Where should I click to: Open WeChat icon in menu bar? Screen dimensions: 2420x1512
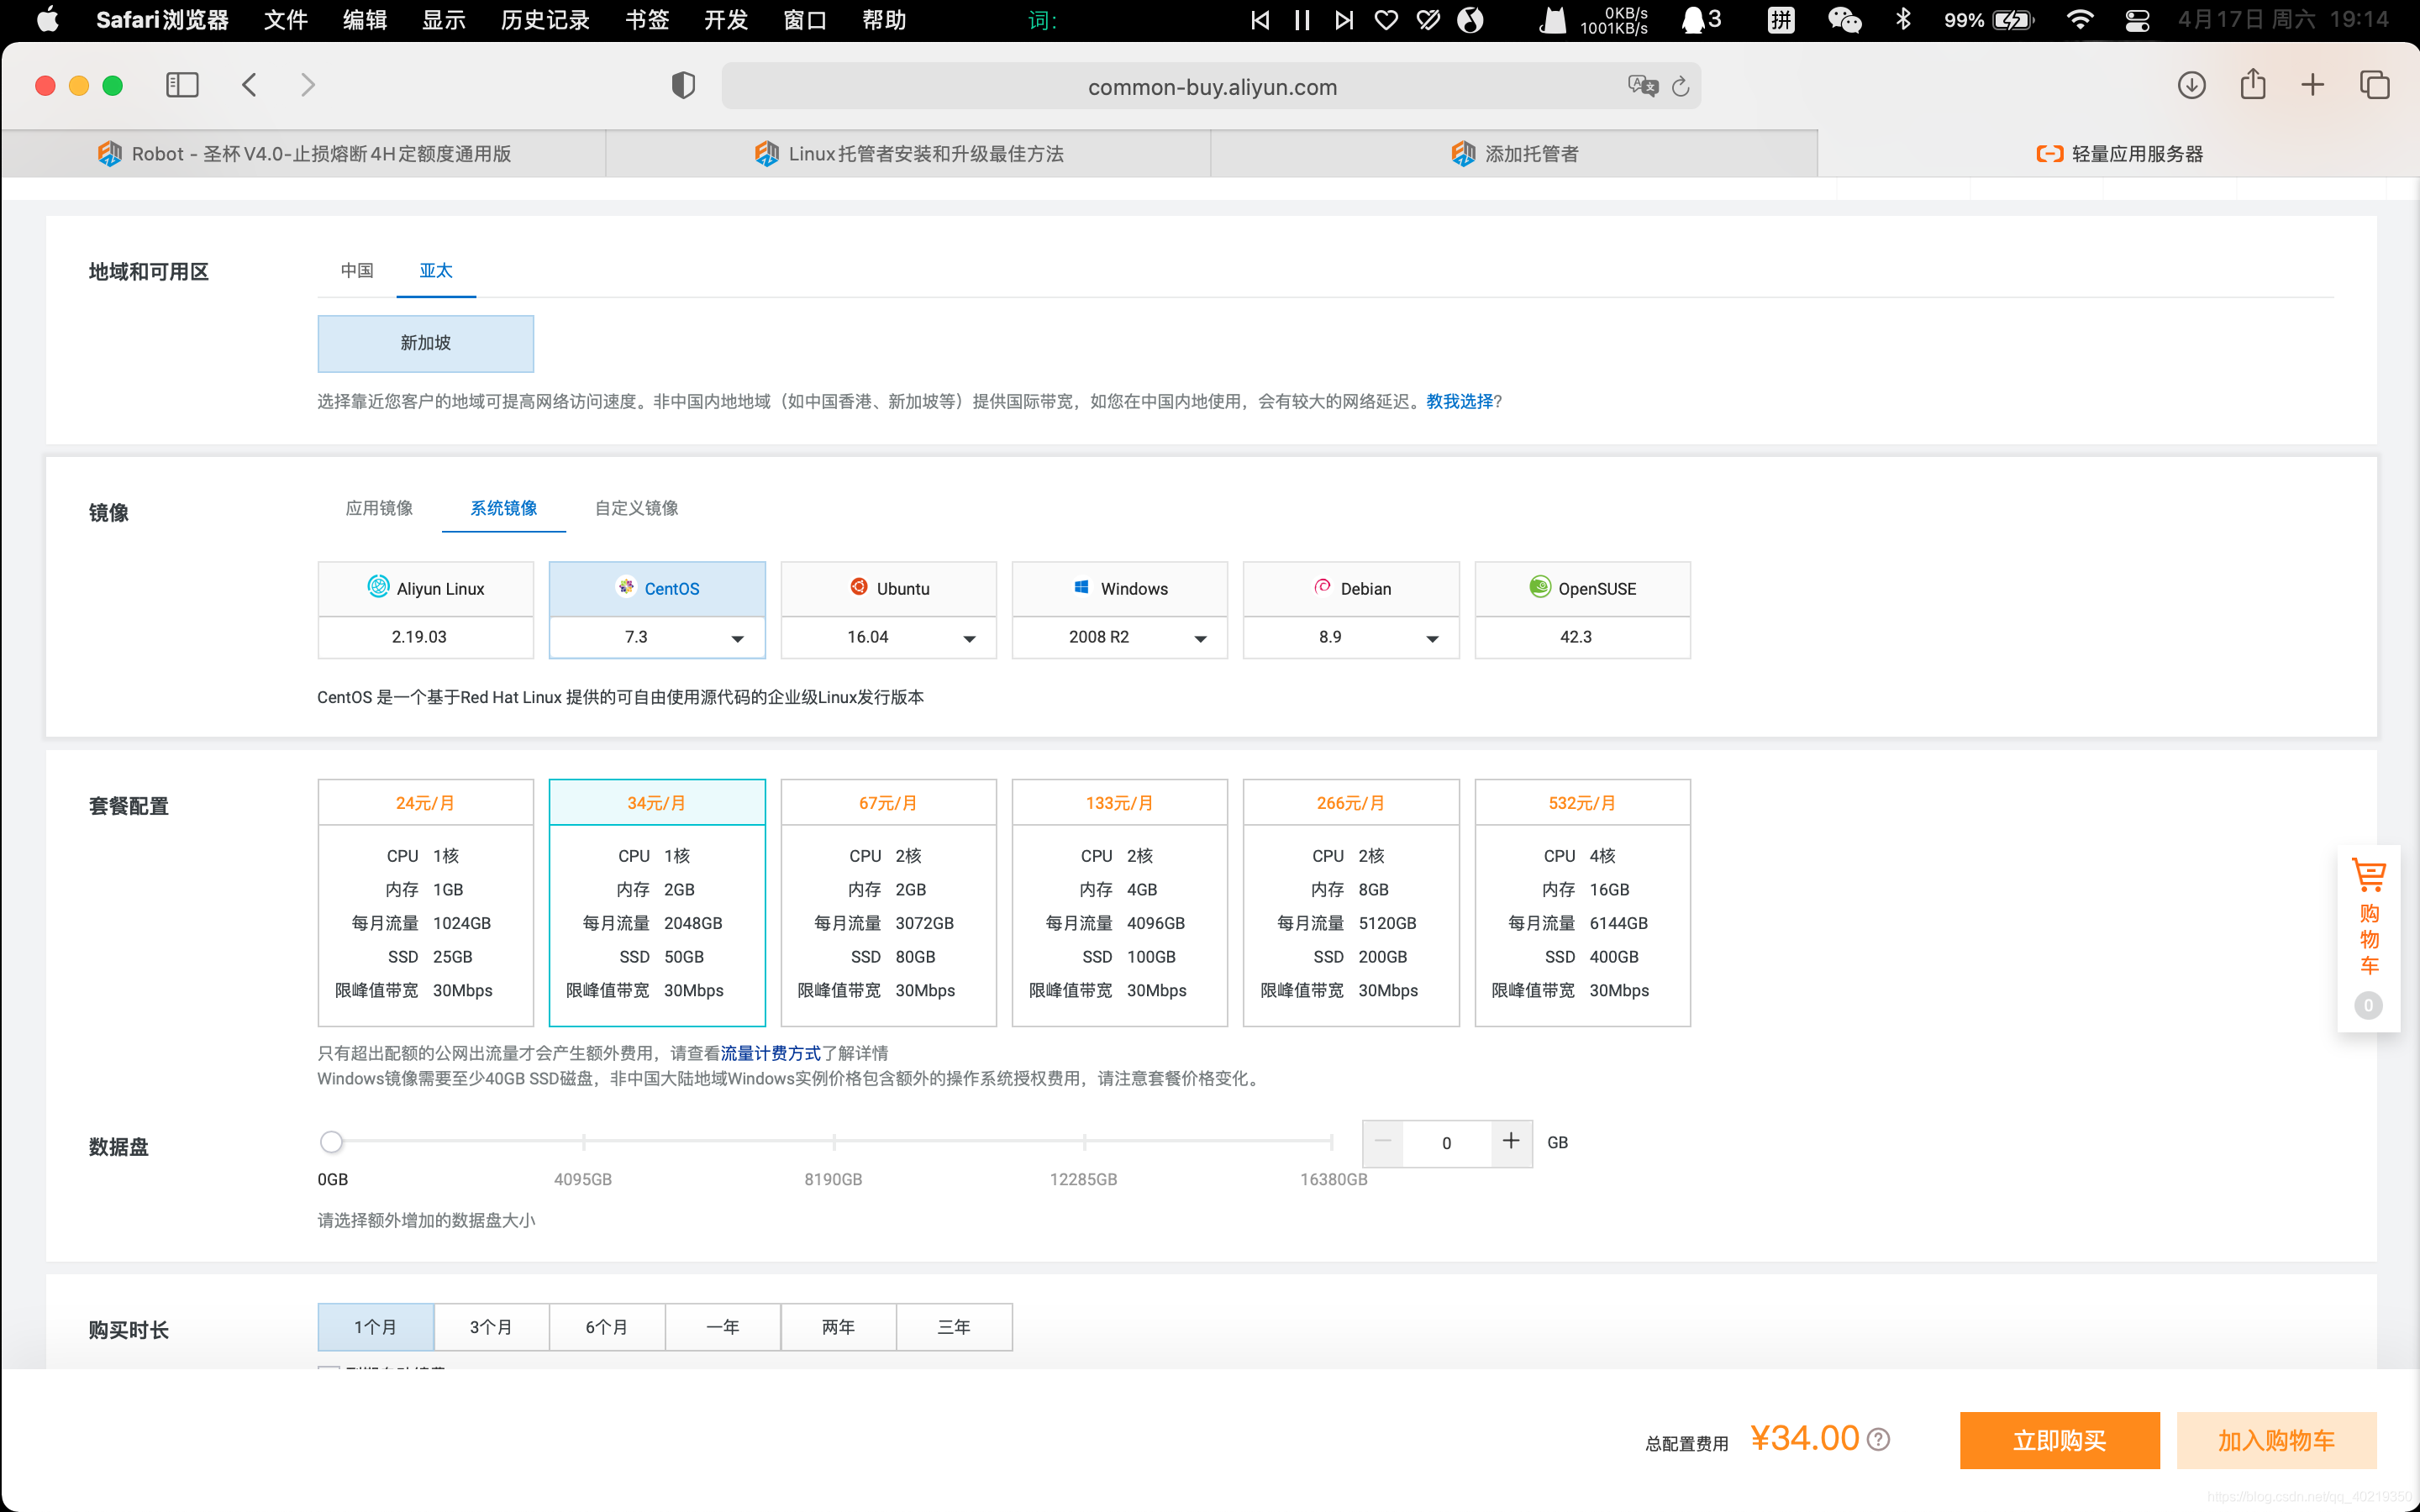coord(1844,20)
